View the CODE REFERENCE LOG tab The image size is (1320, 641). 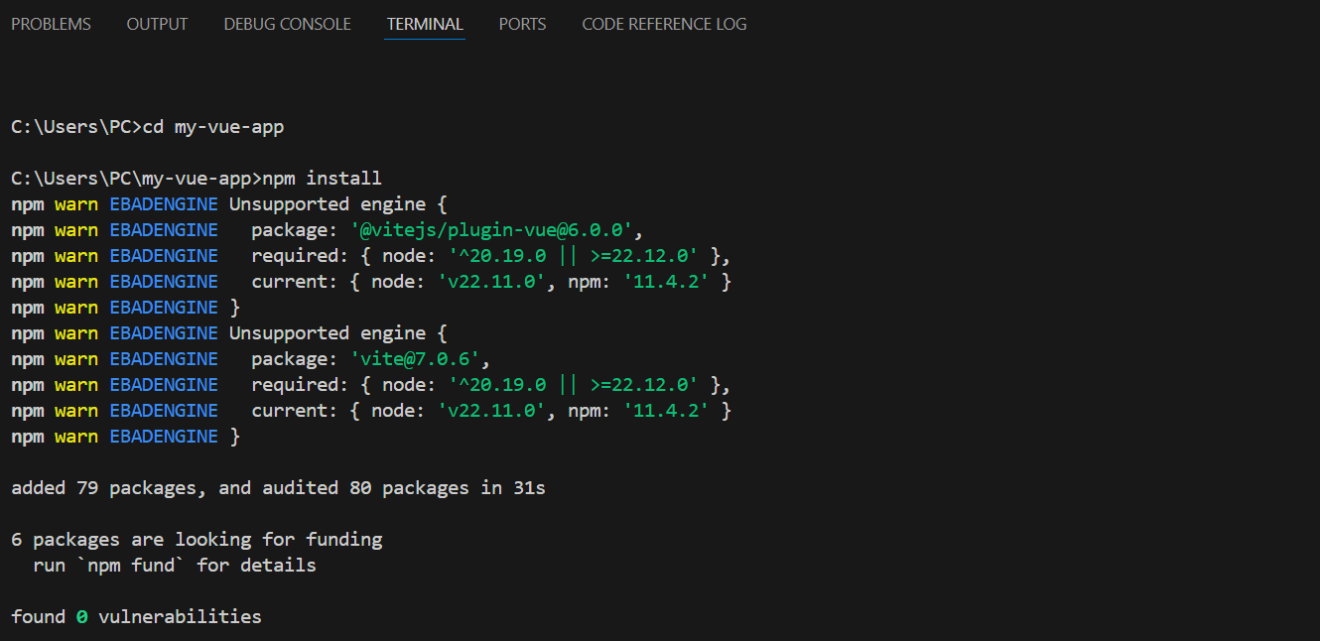[x=663, y=23]
